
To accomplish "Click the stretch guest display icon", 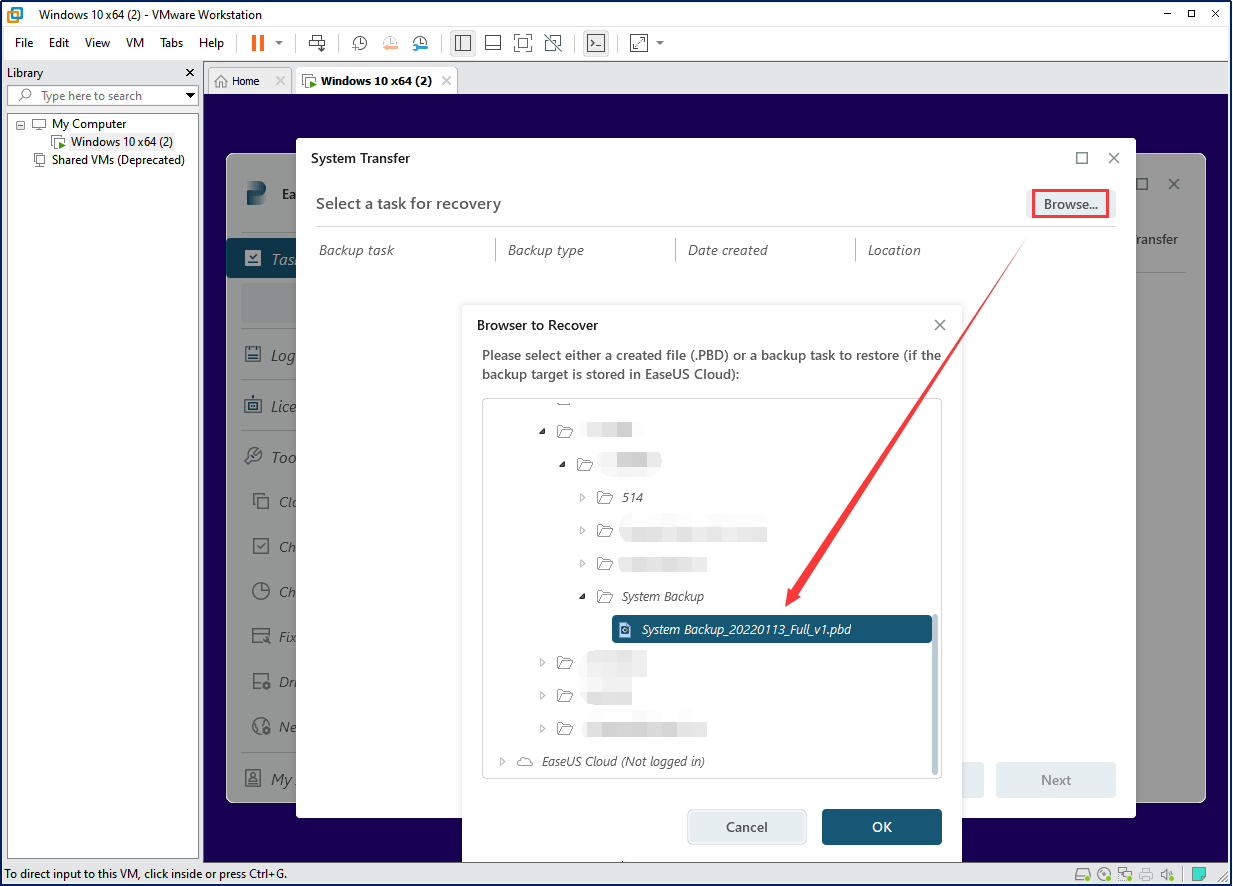I will pos(638,43).
